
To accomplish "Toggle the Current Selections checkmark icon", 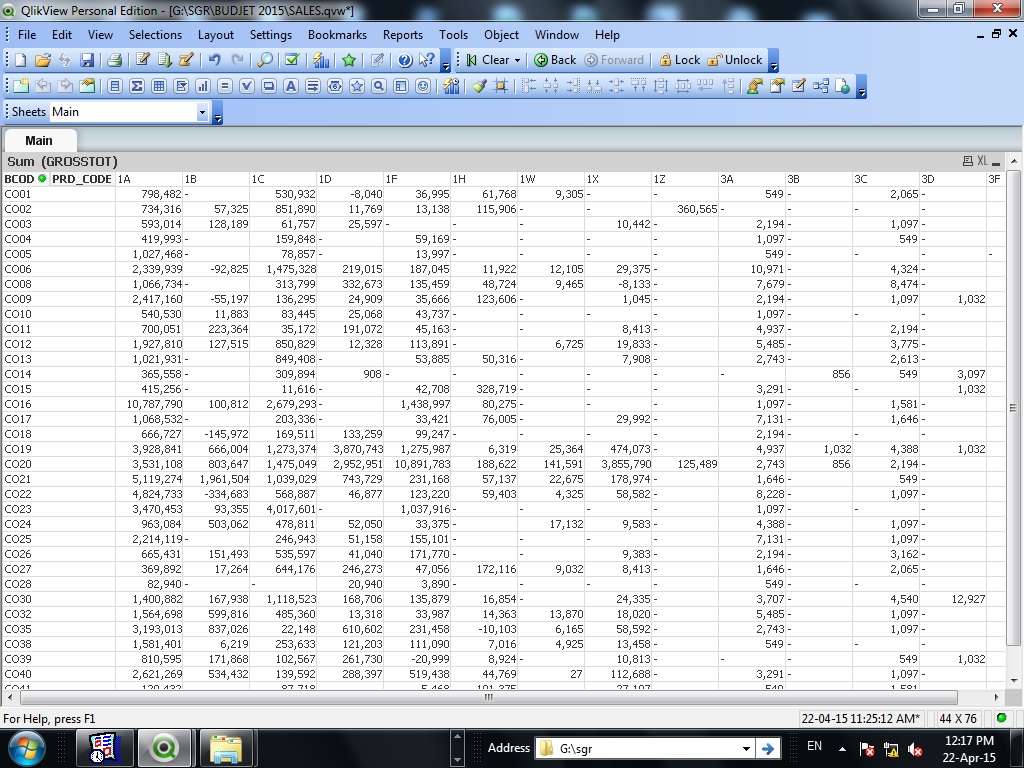I will (x=291, y=60).
